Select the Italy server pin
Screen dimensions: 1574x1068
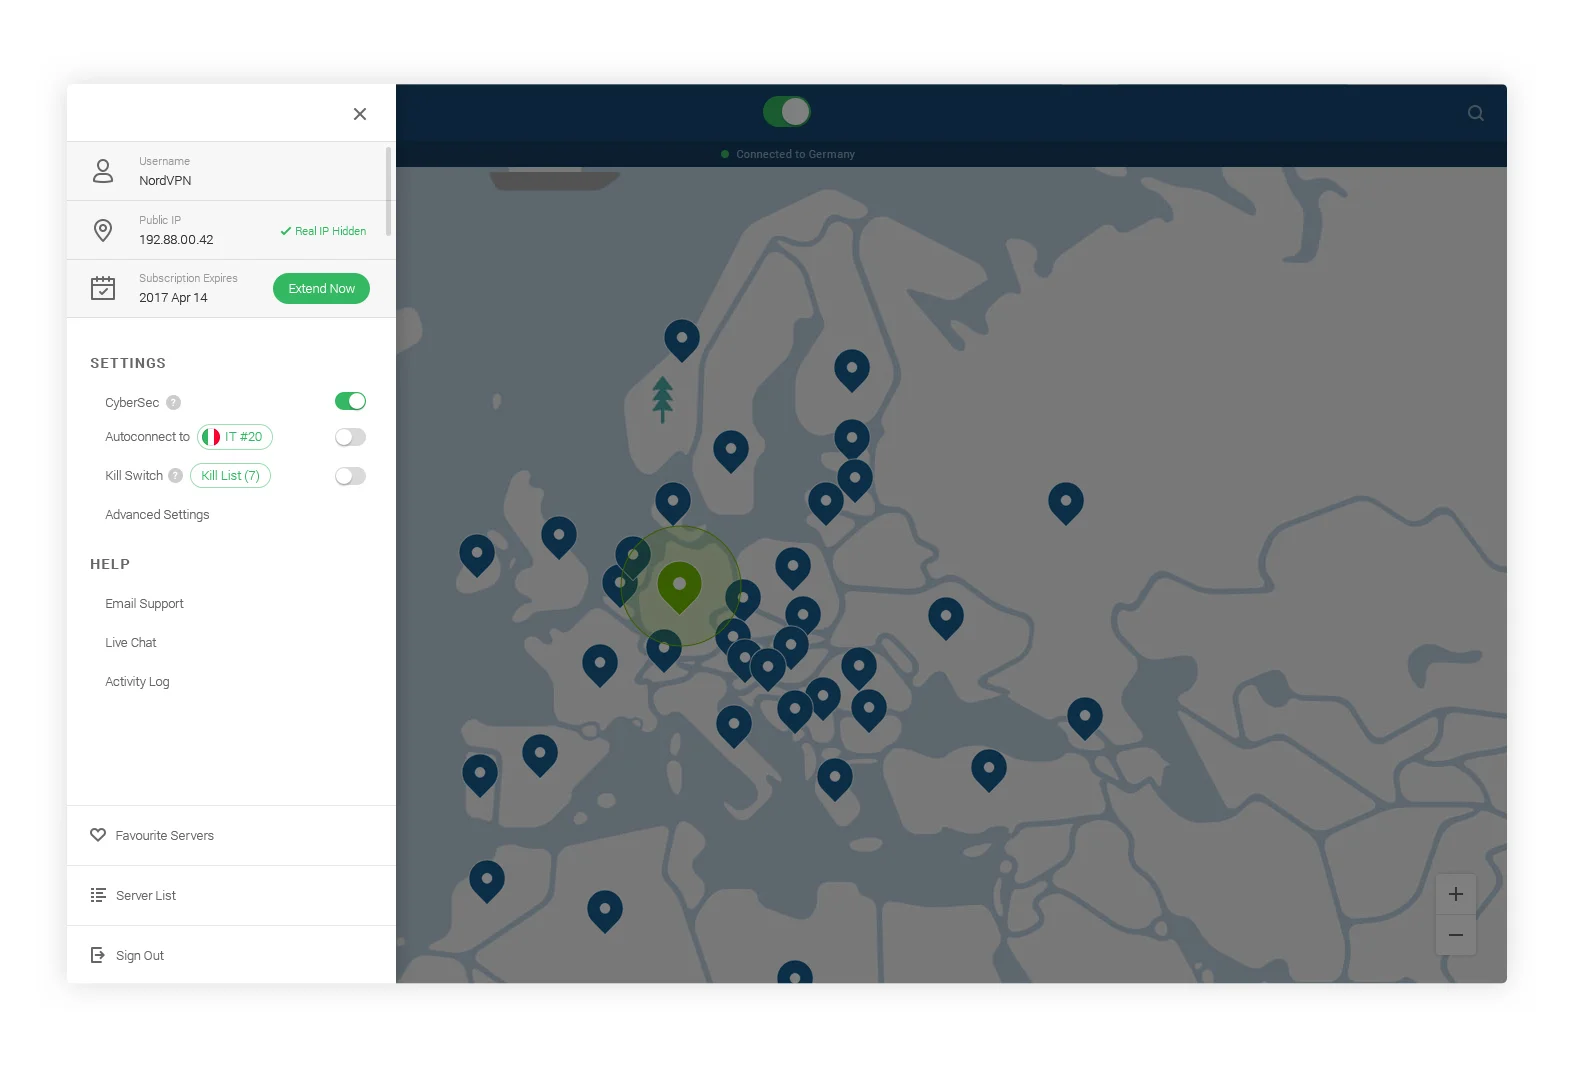(734, 727)
